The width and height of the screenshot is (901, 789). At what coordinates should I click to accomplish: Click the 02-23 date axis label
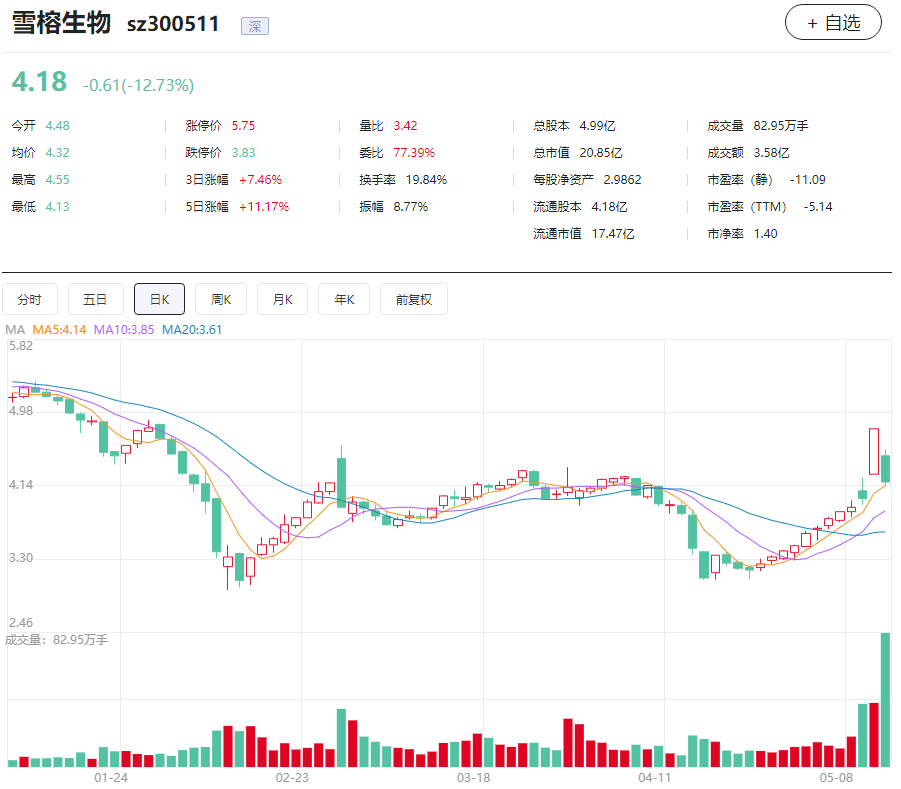[x=292, y=778]
